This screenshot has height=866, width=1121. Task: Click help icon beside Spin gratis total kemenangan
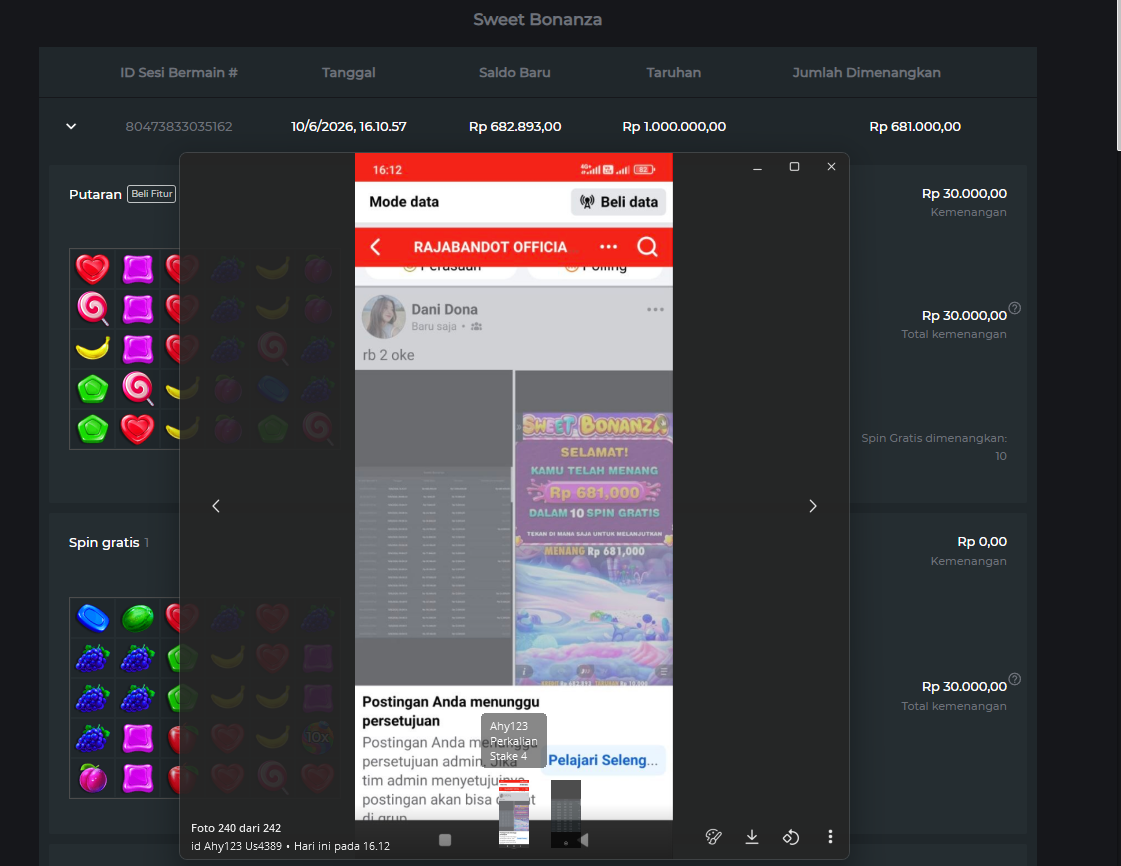(1014, 679)
